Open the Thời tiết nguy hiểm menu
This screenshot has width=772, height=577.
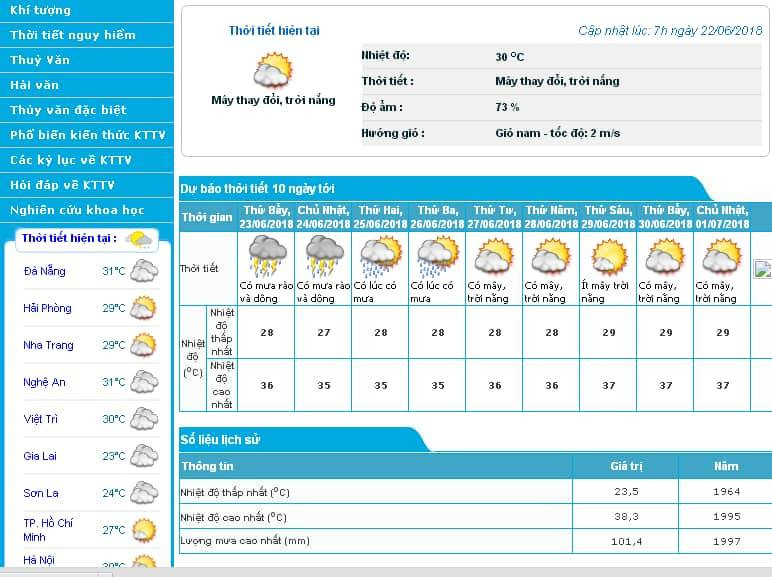click(72, 35)
